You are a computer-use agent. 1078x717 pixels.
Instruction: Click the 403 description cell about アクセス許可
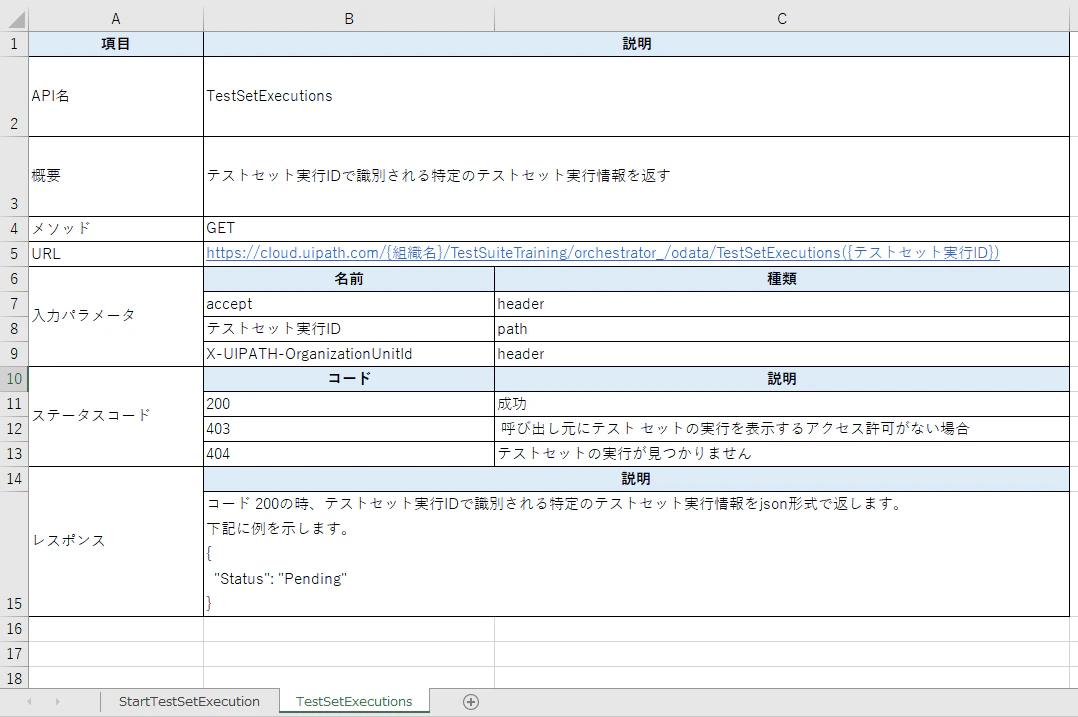(782, 429)
